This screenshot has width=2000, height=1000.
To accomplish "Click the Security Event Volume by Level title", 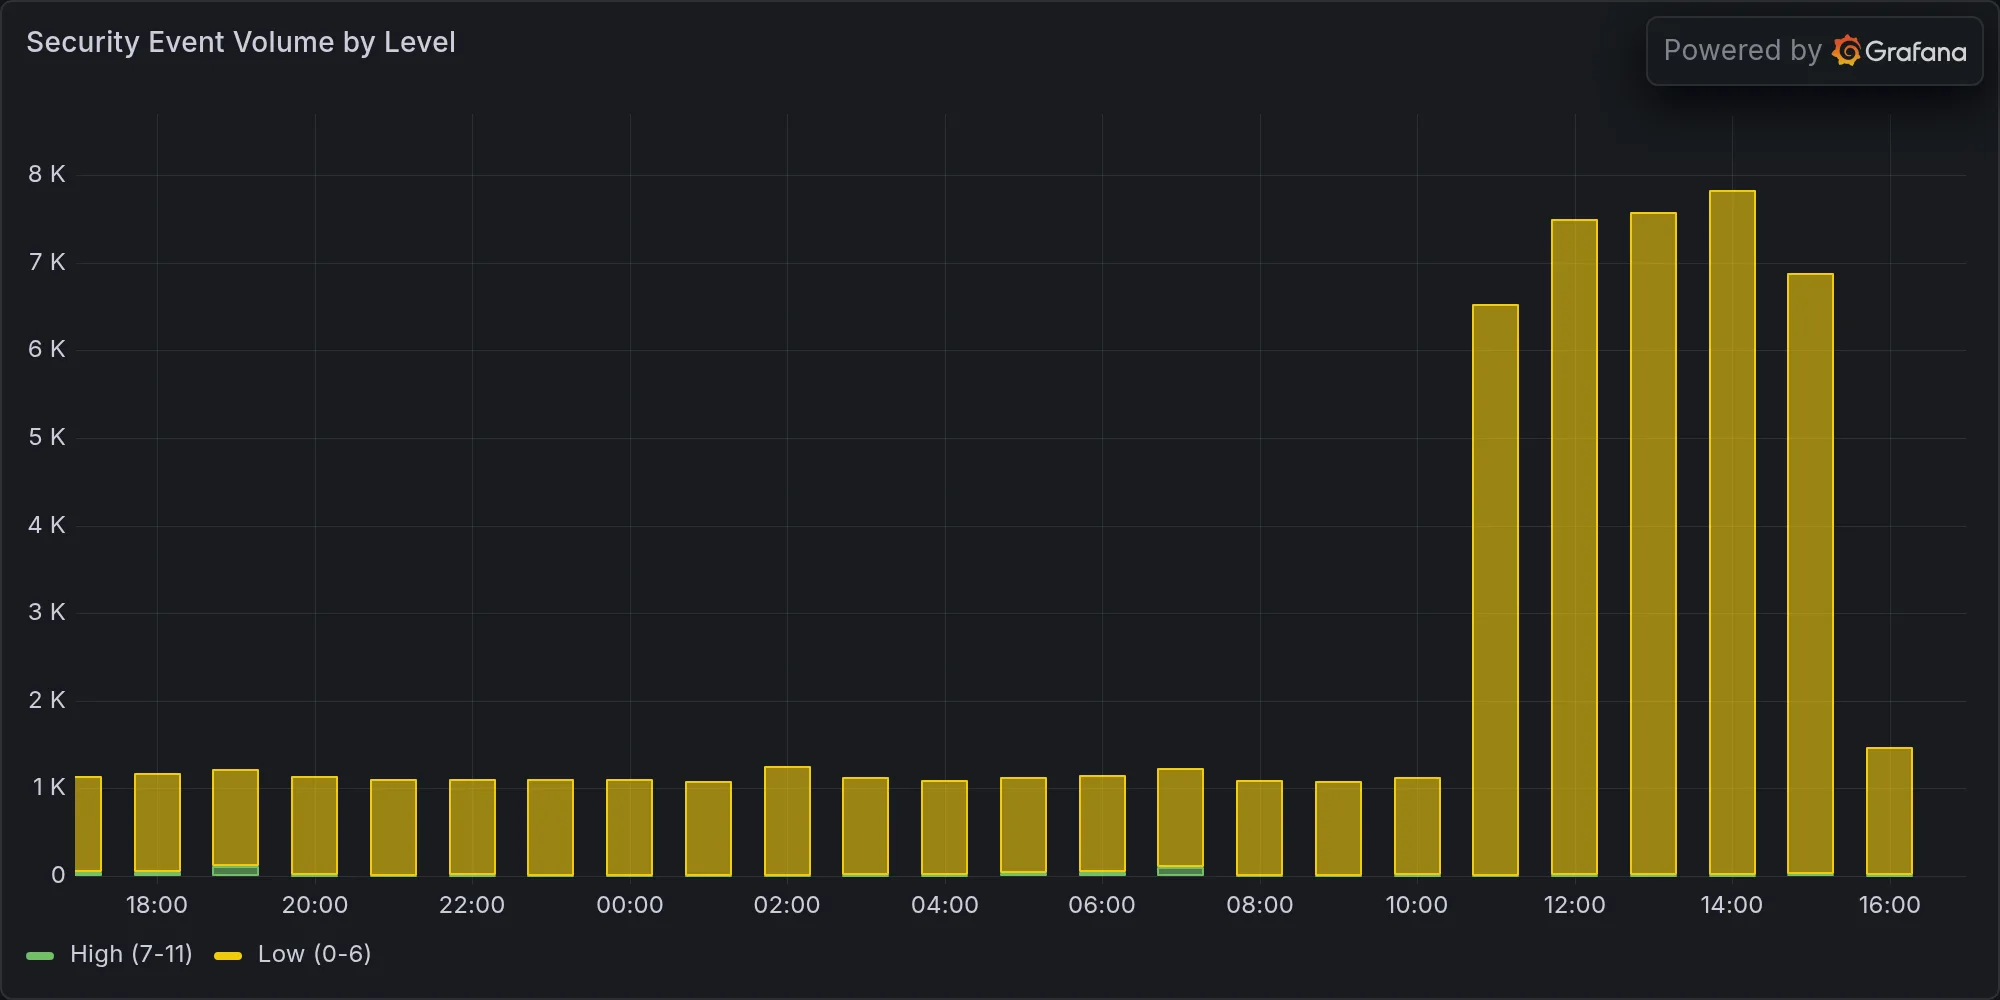I will click(241, 42).
